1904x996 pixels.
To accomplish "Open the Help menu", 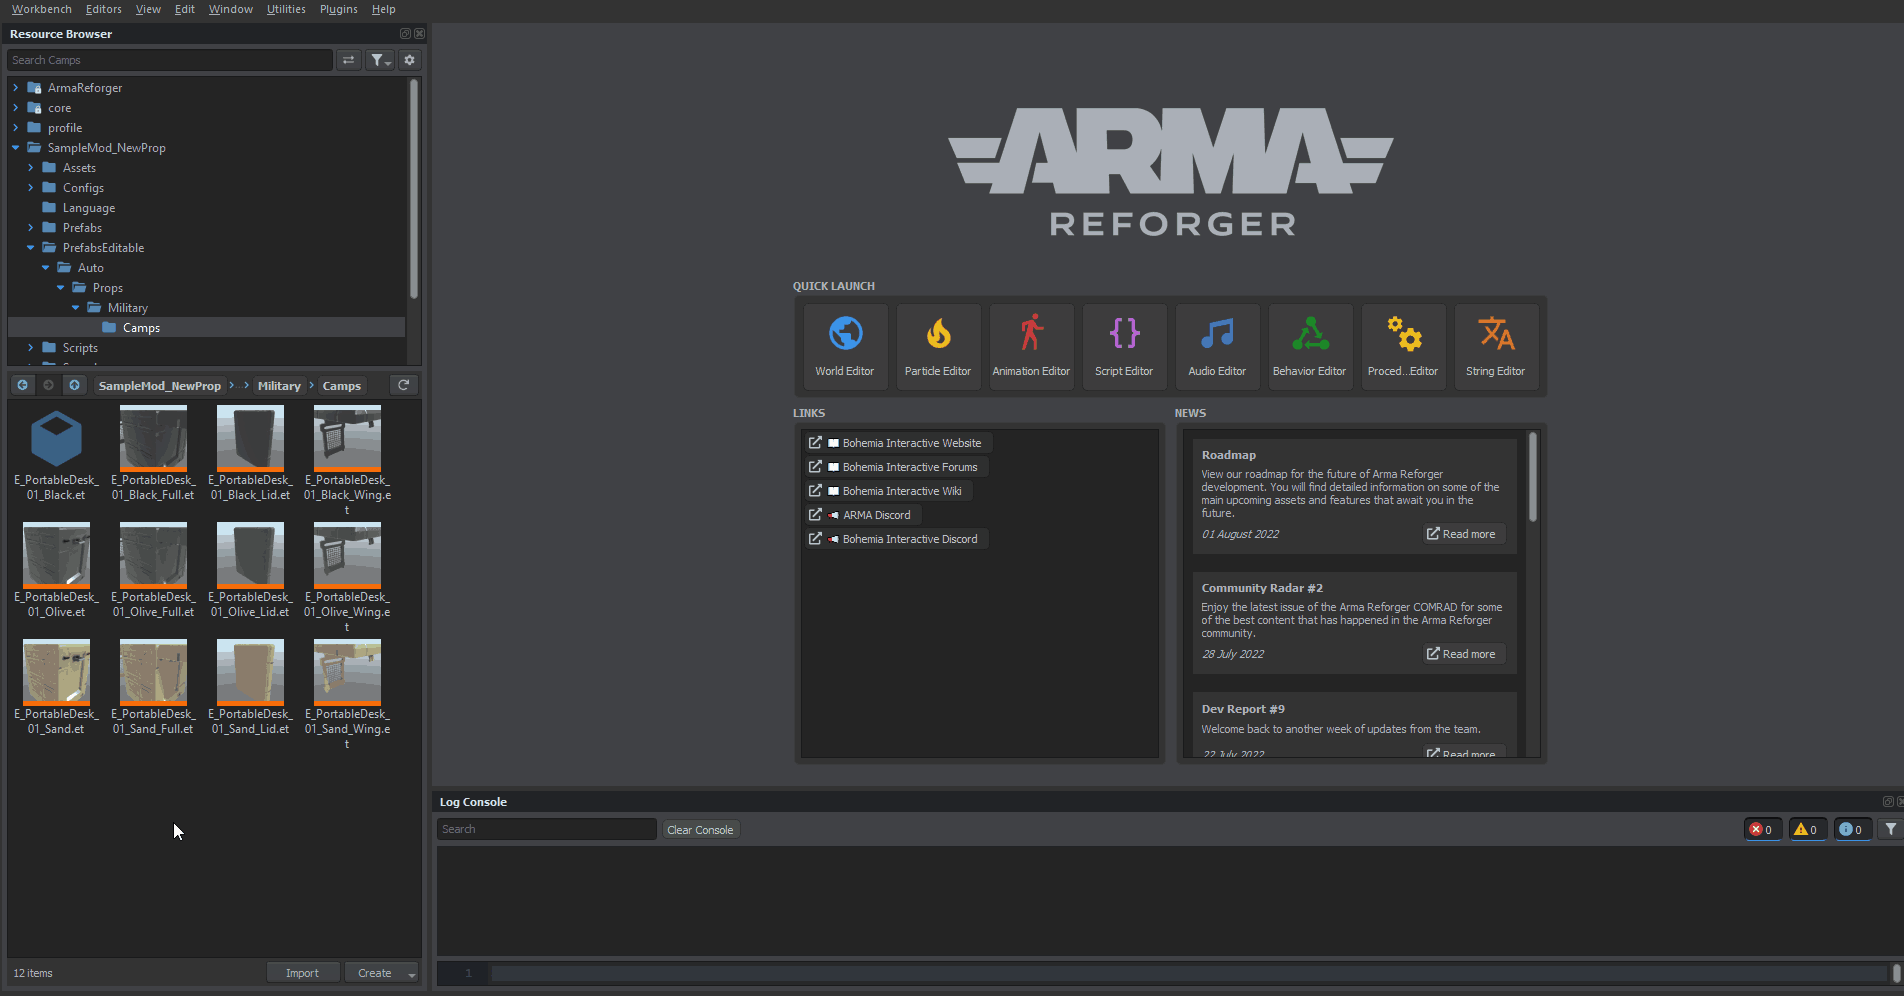I will 383,9.
